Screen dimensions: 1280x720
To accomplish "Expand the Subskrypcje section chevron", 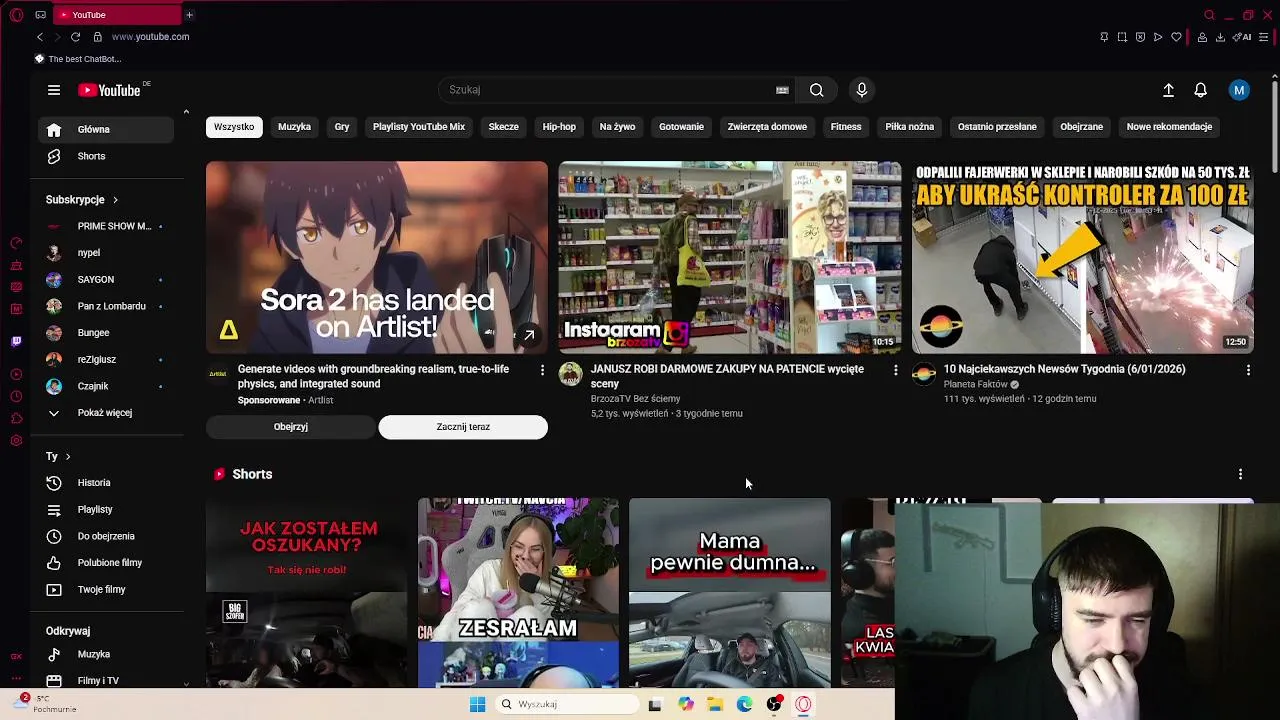I will click(x=115, y=200).
